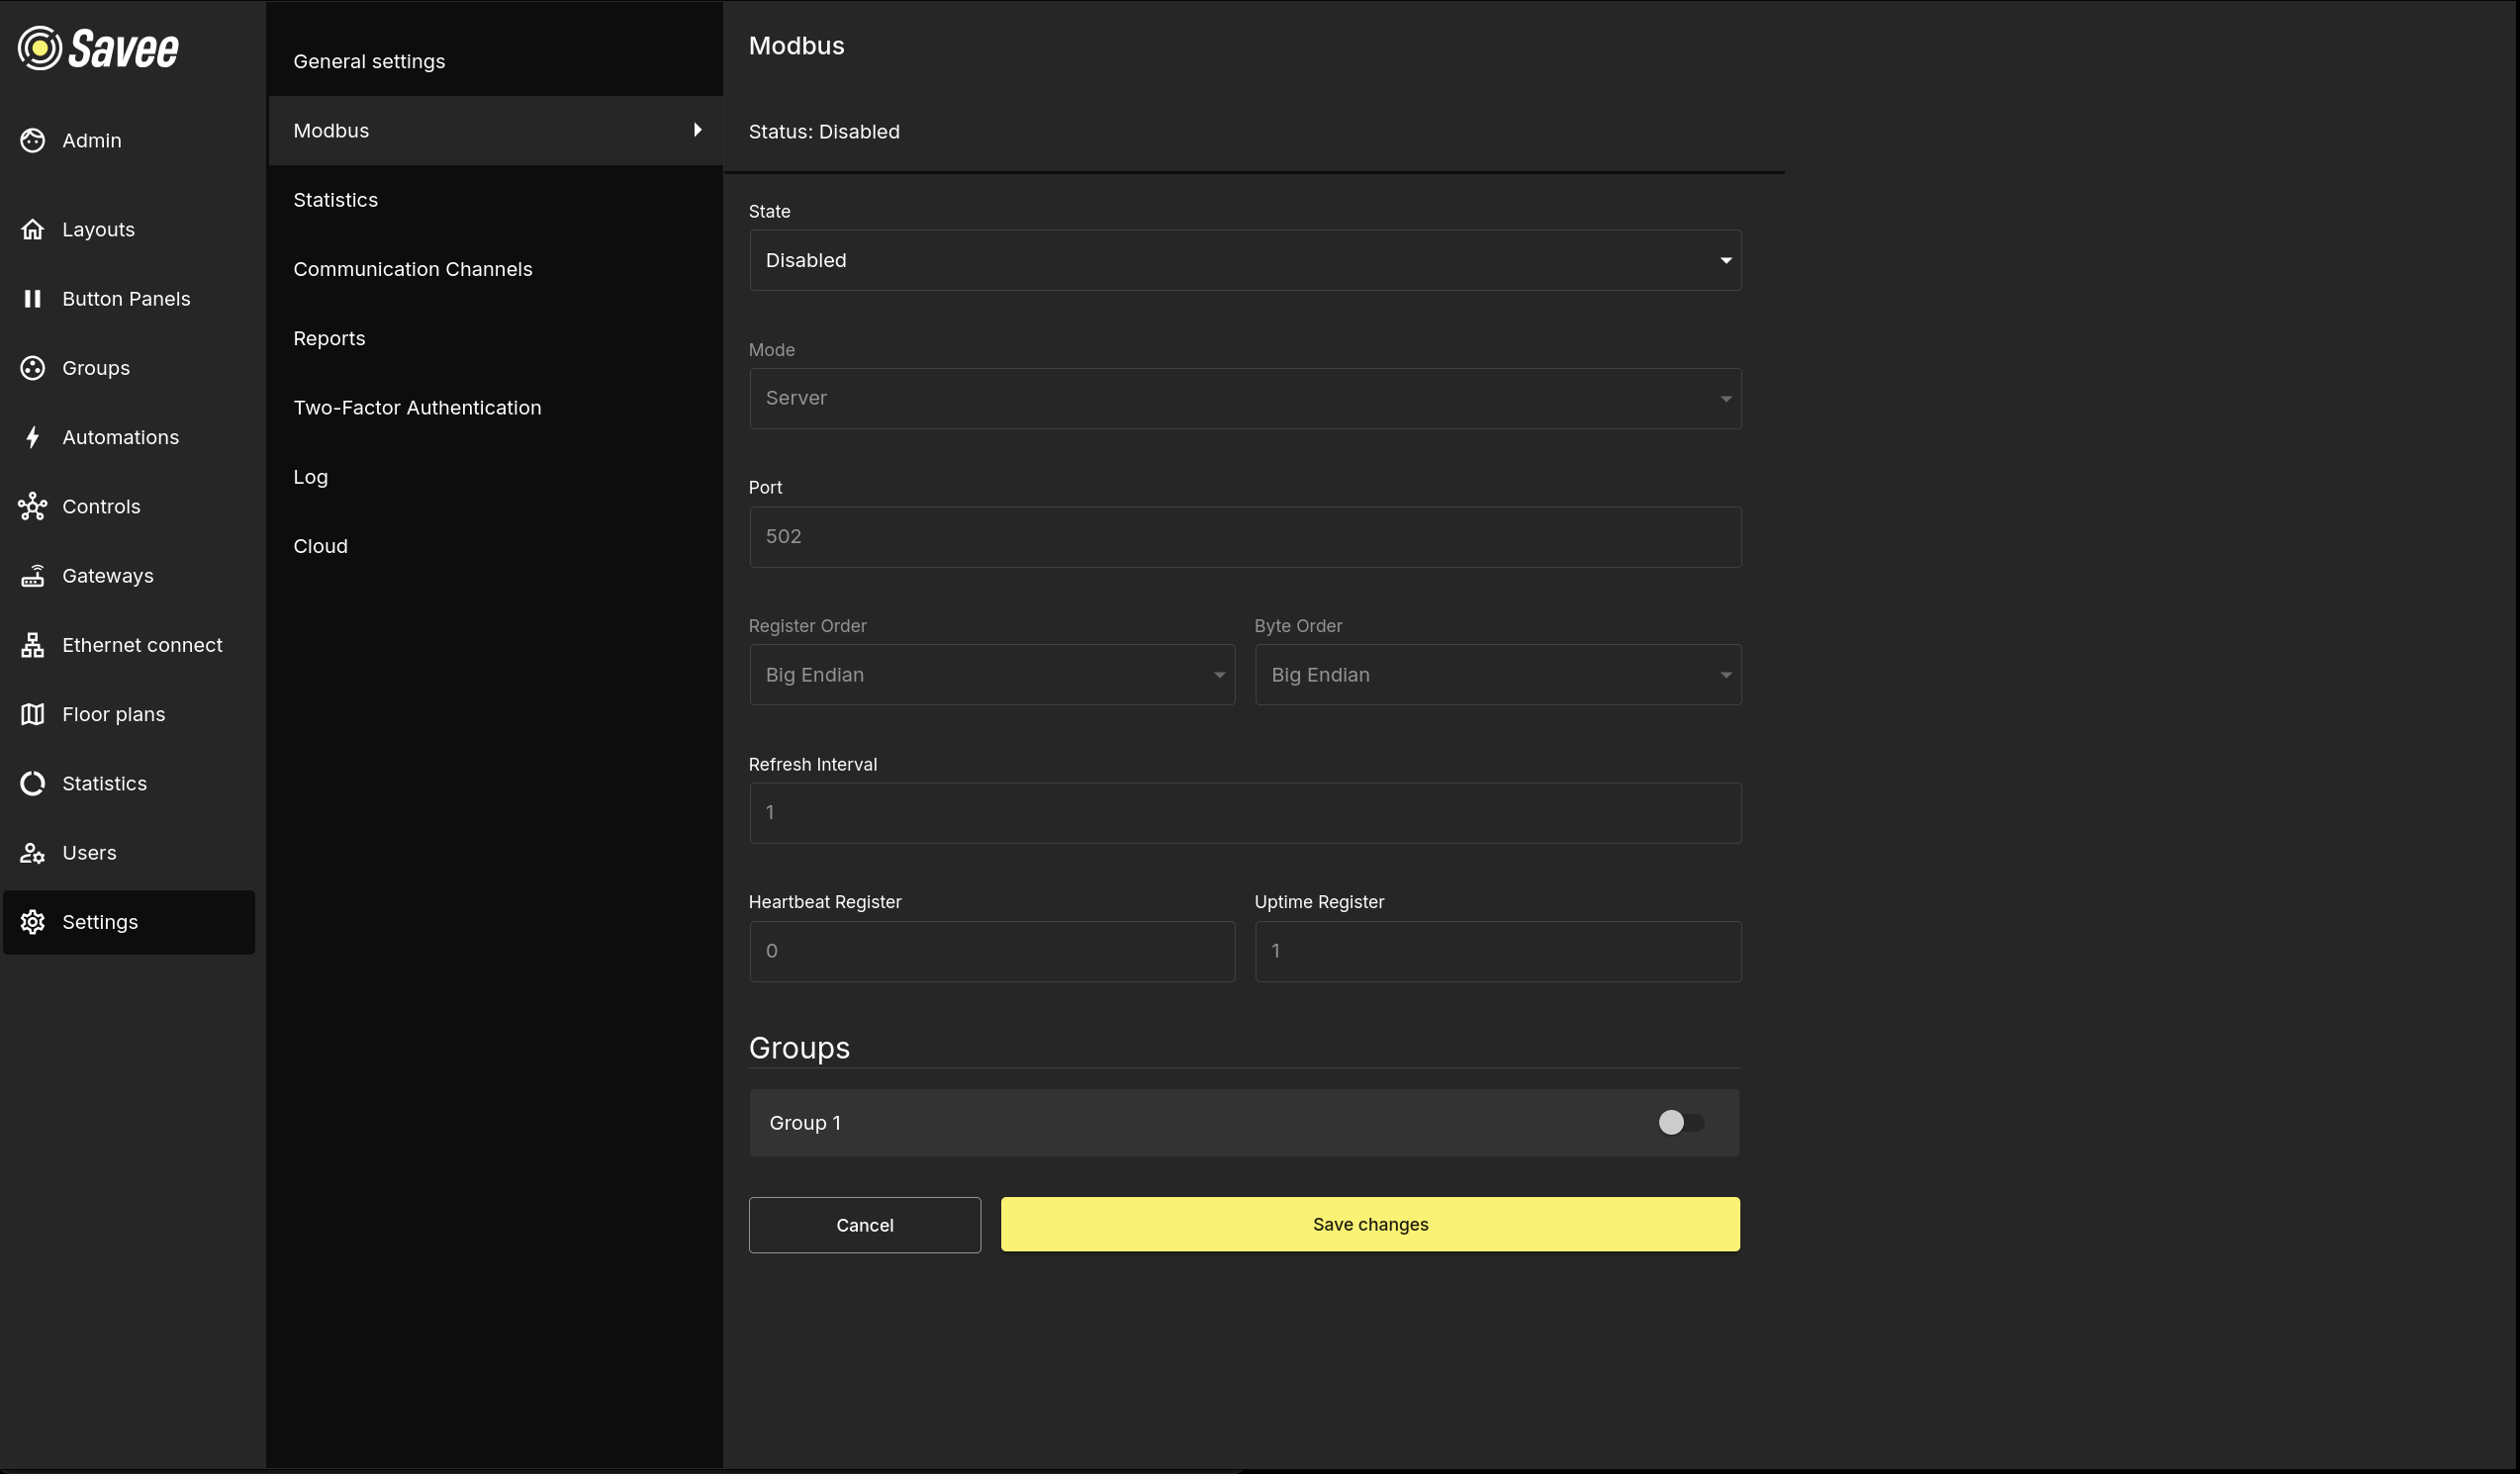
Task: Click the Refresh Interval field
Action: point(1244,813)
